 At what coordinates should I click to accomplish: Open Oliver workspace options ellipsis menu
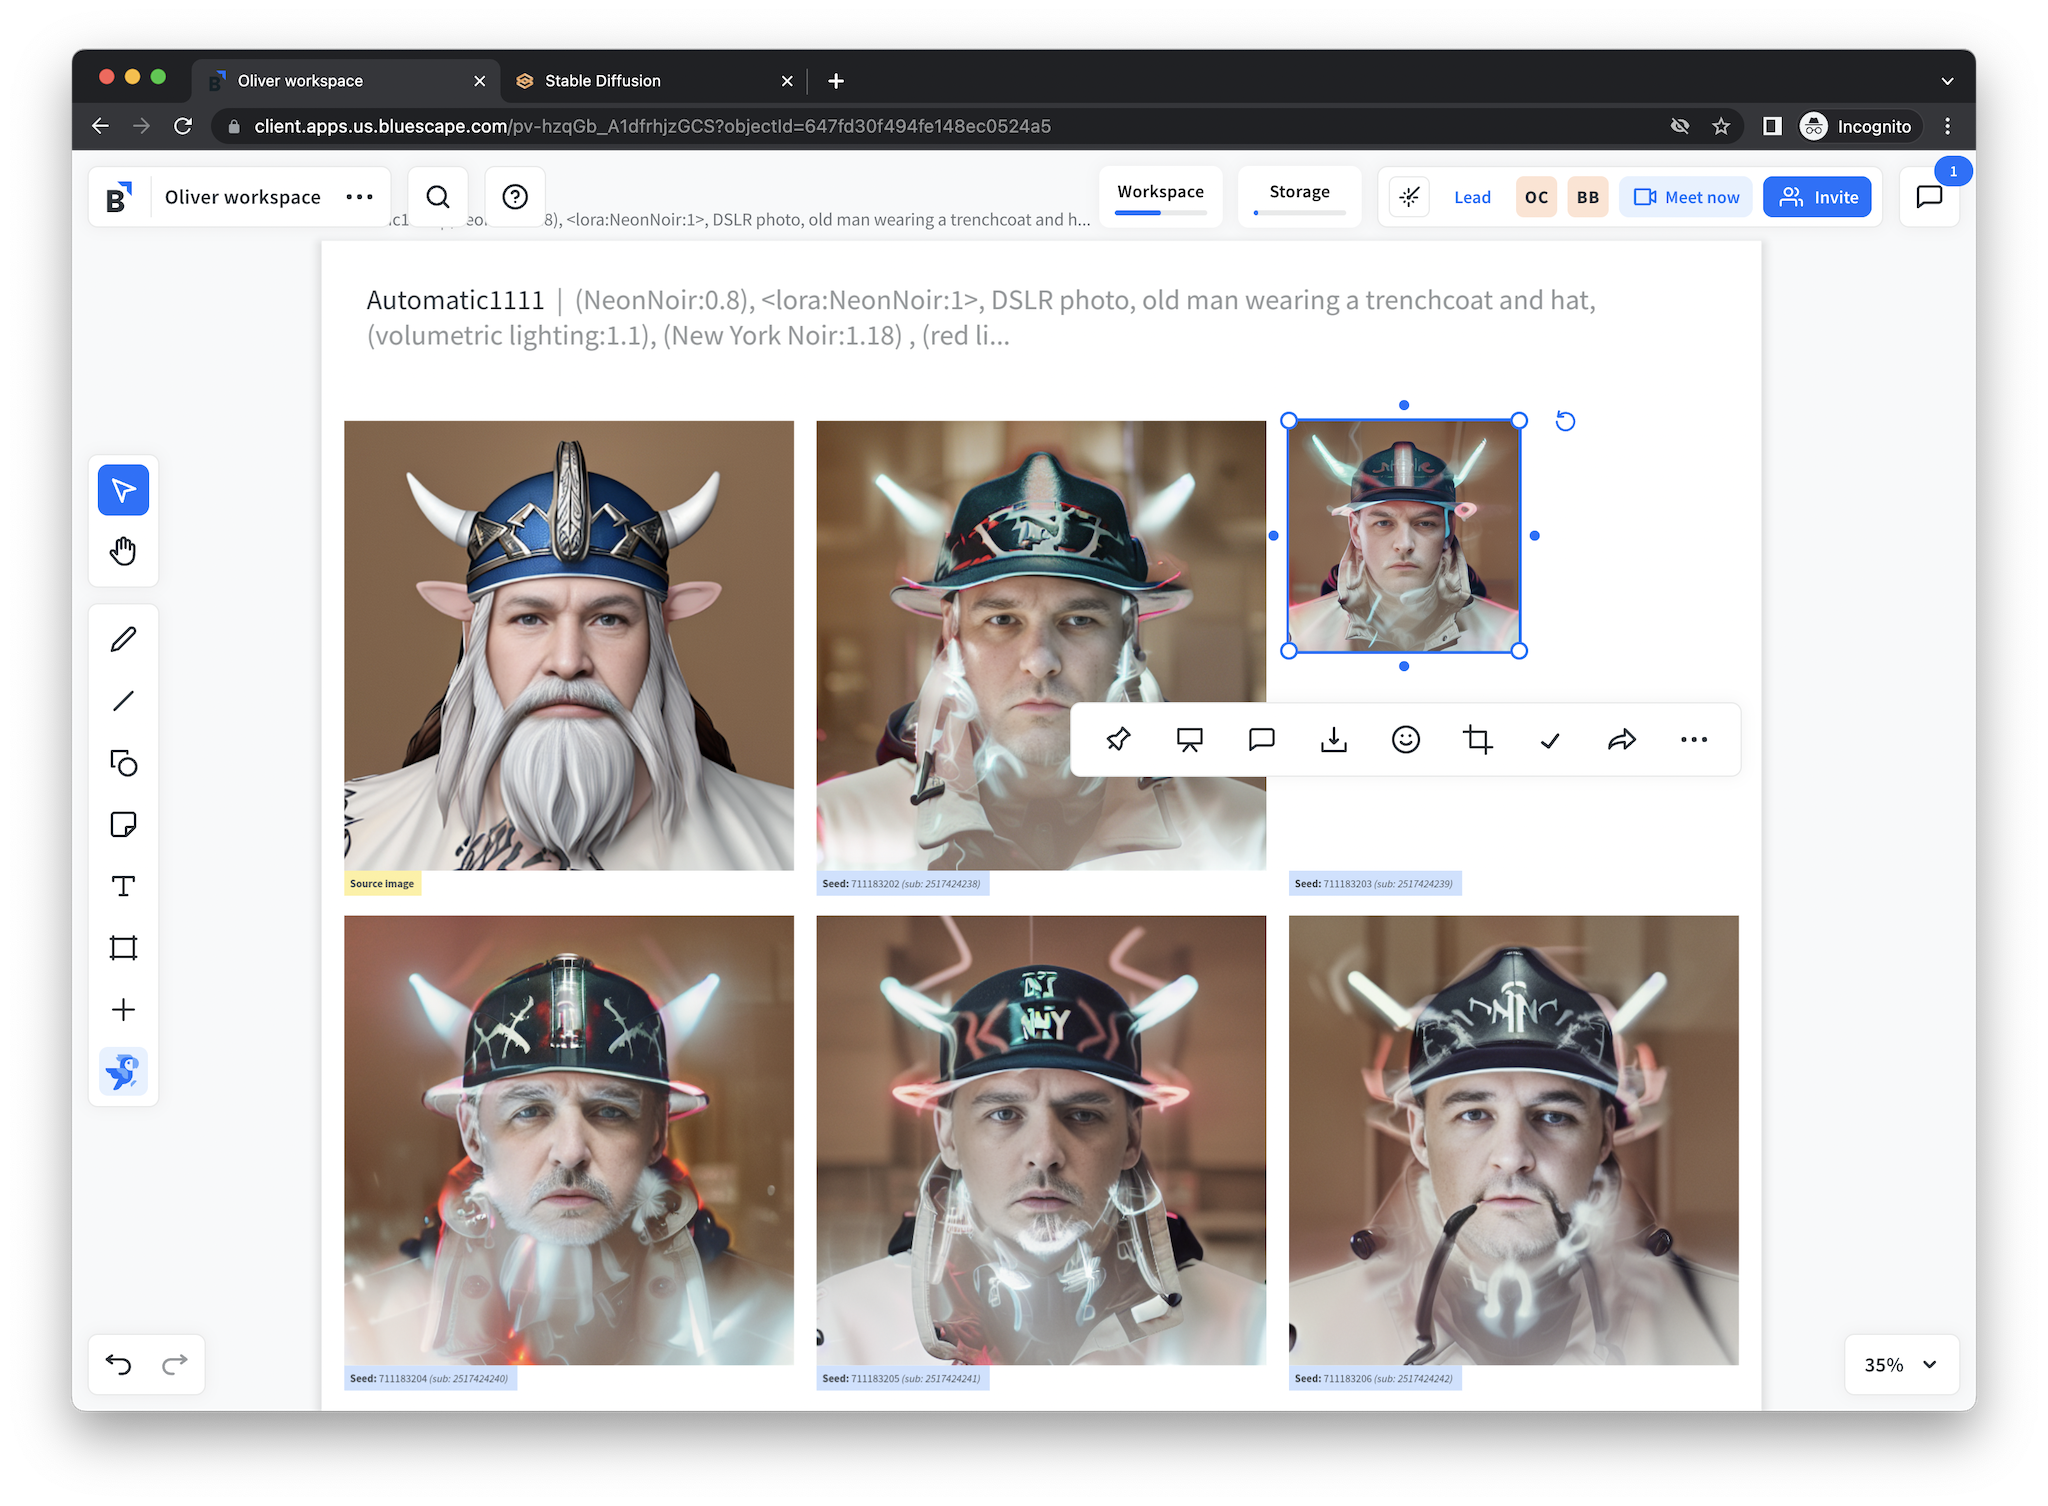pyautogui.click(x=359, y=197)
